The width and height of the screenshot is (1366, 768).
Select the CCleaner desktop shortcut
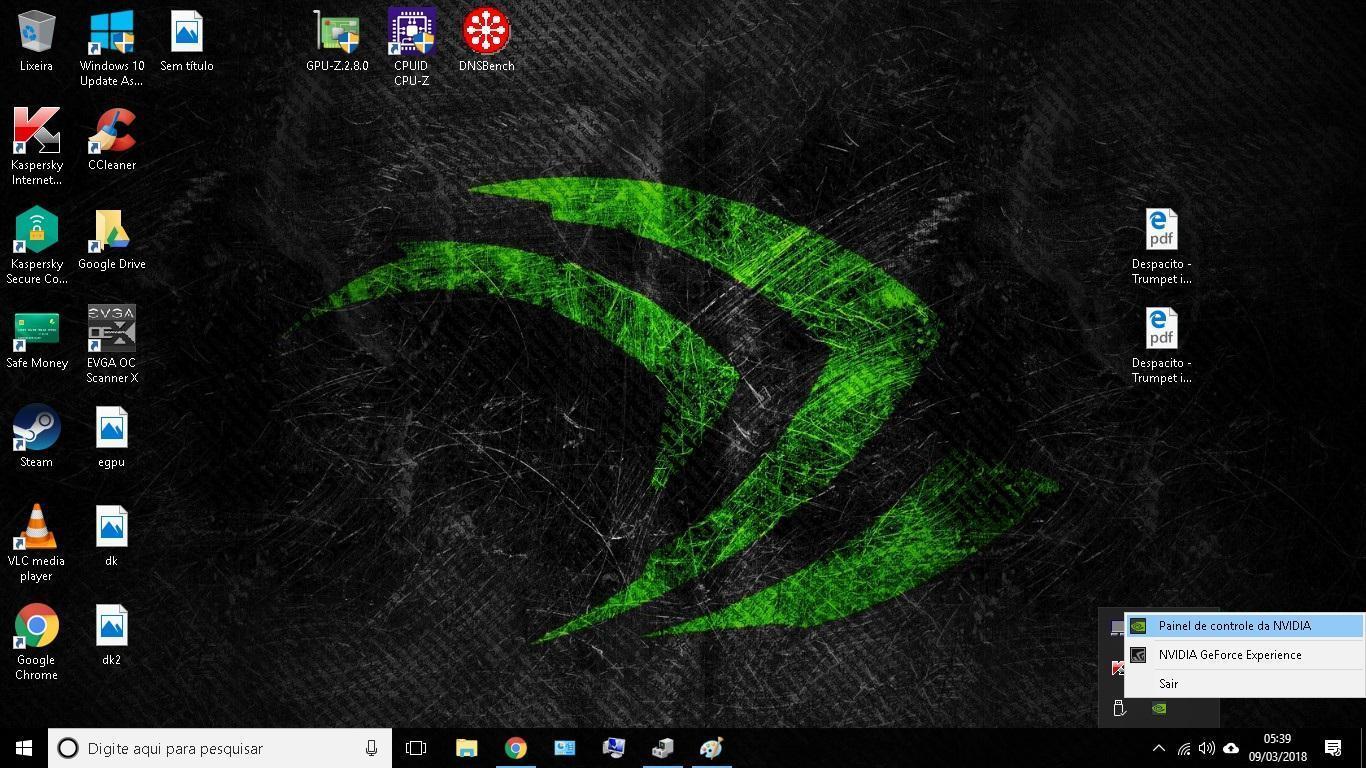pyautogui.click(x=111, y=141)
